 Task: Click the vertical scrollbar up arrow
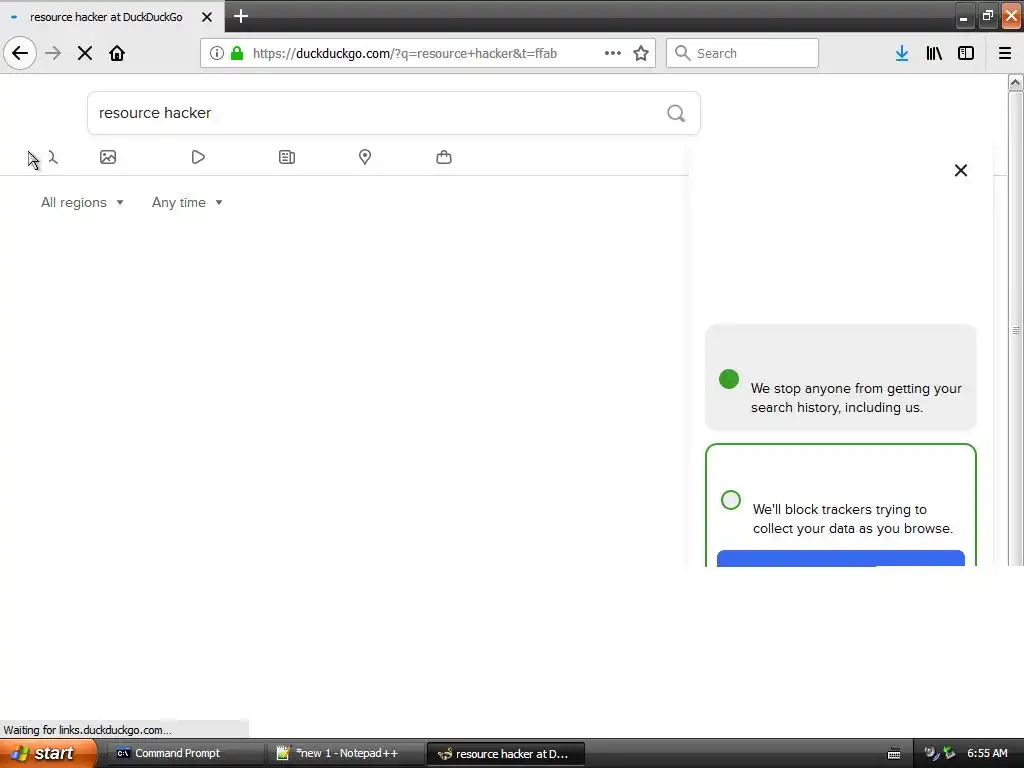point(1016,82)
